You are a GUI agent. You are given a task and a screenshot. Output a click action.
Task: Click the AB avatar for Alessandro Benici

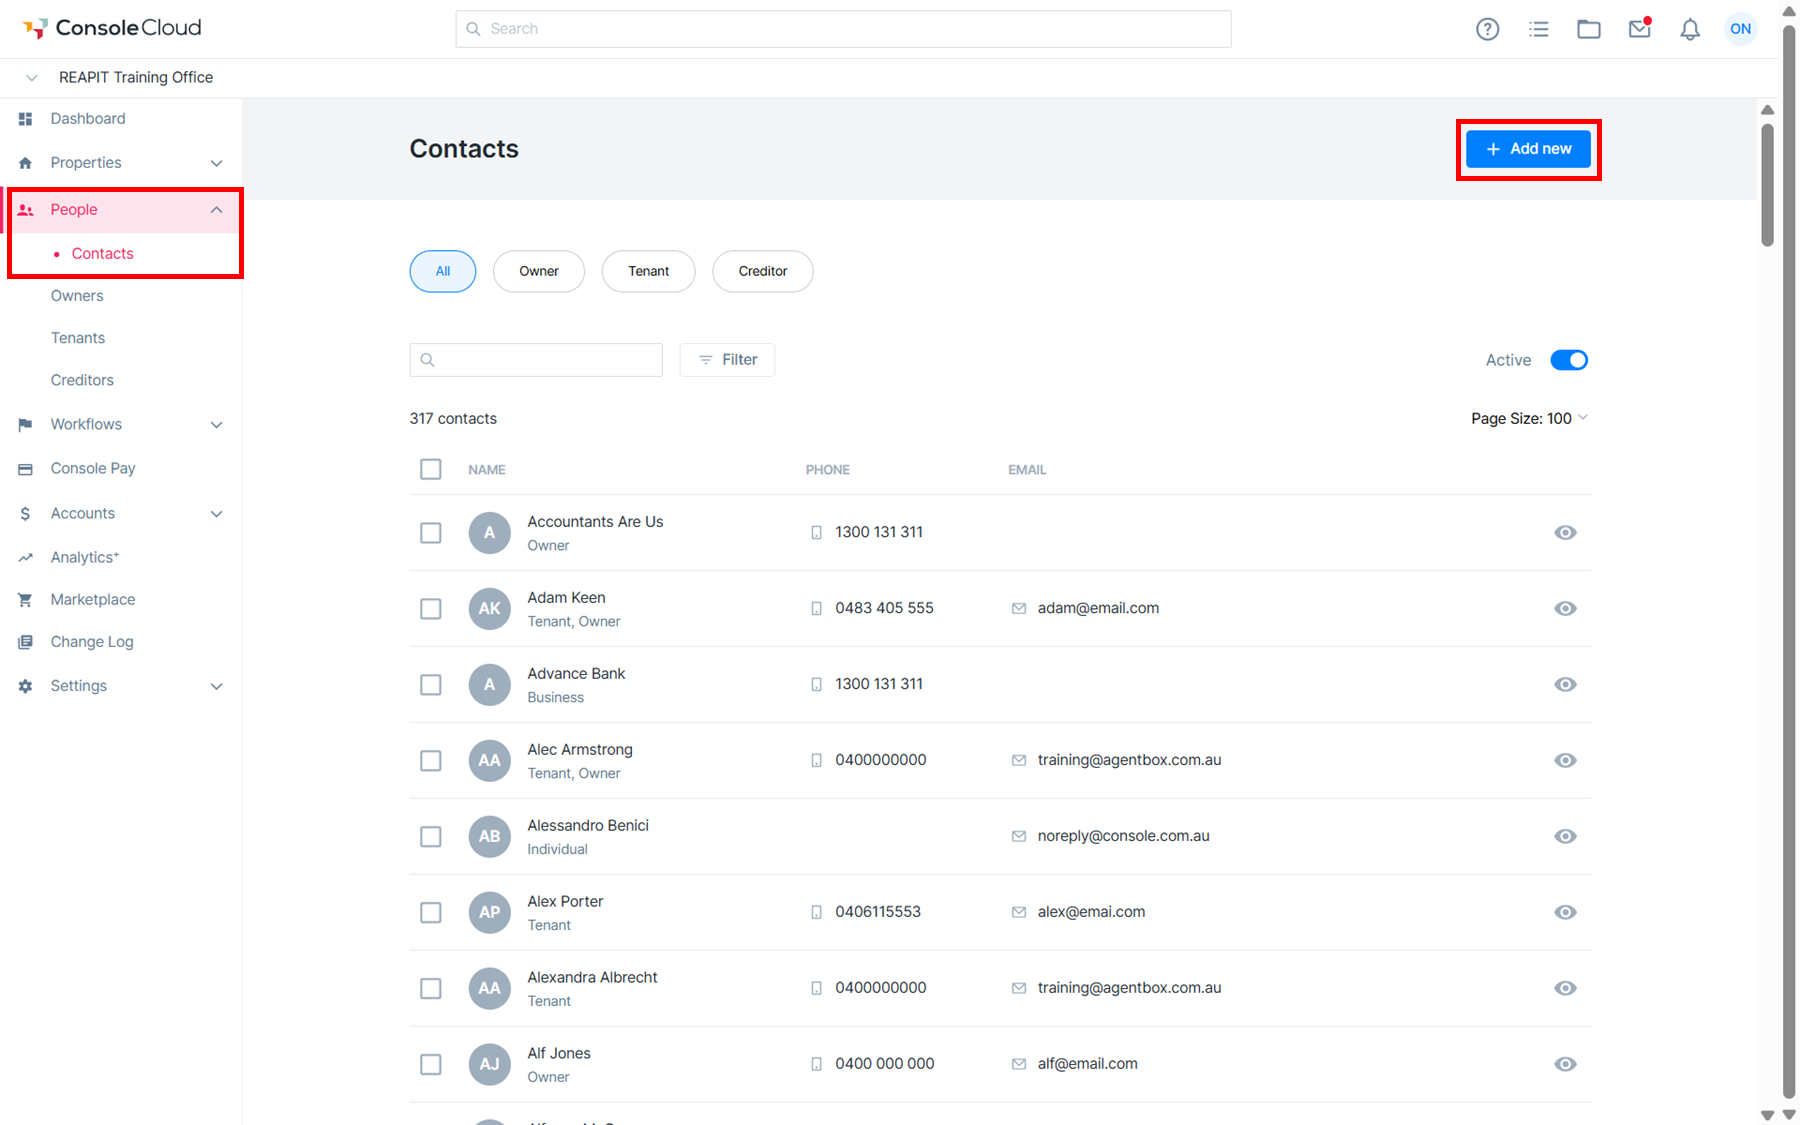click(489, 836)
